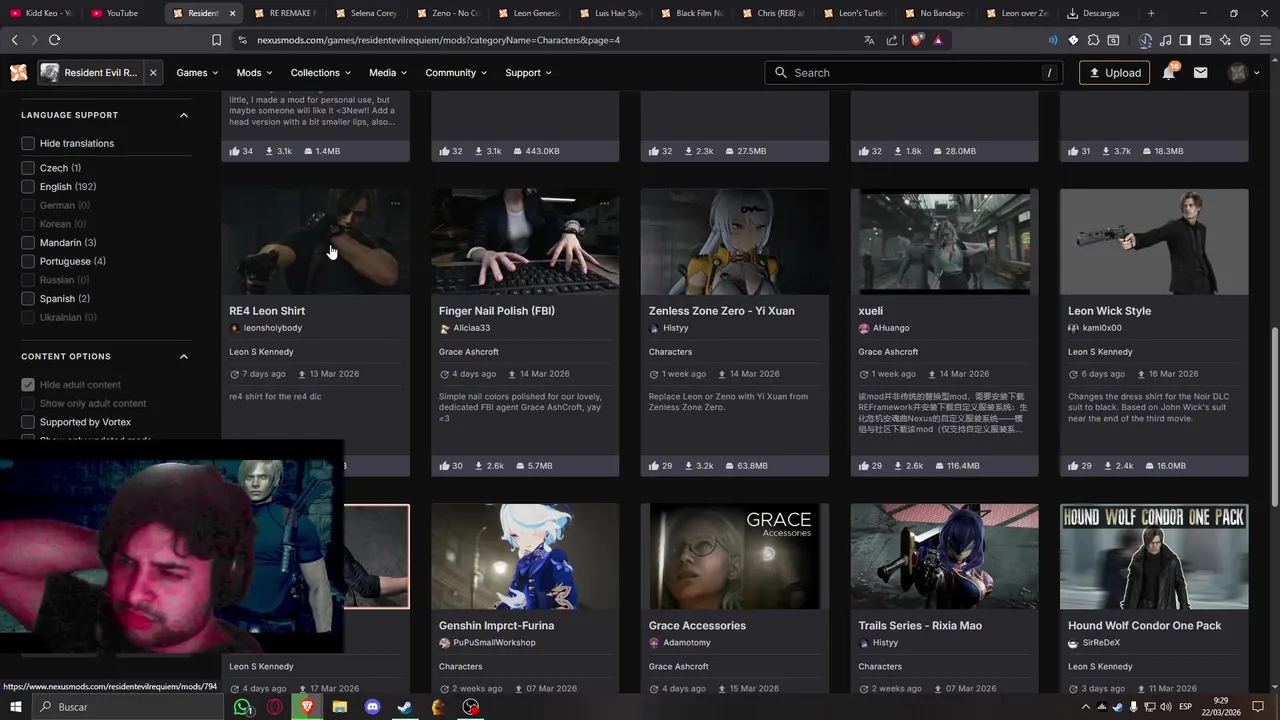The width and height of the screenshot is (1280, 720).
Task: Check the Spanish language filter
Action: click(28, 299)
